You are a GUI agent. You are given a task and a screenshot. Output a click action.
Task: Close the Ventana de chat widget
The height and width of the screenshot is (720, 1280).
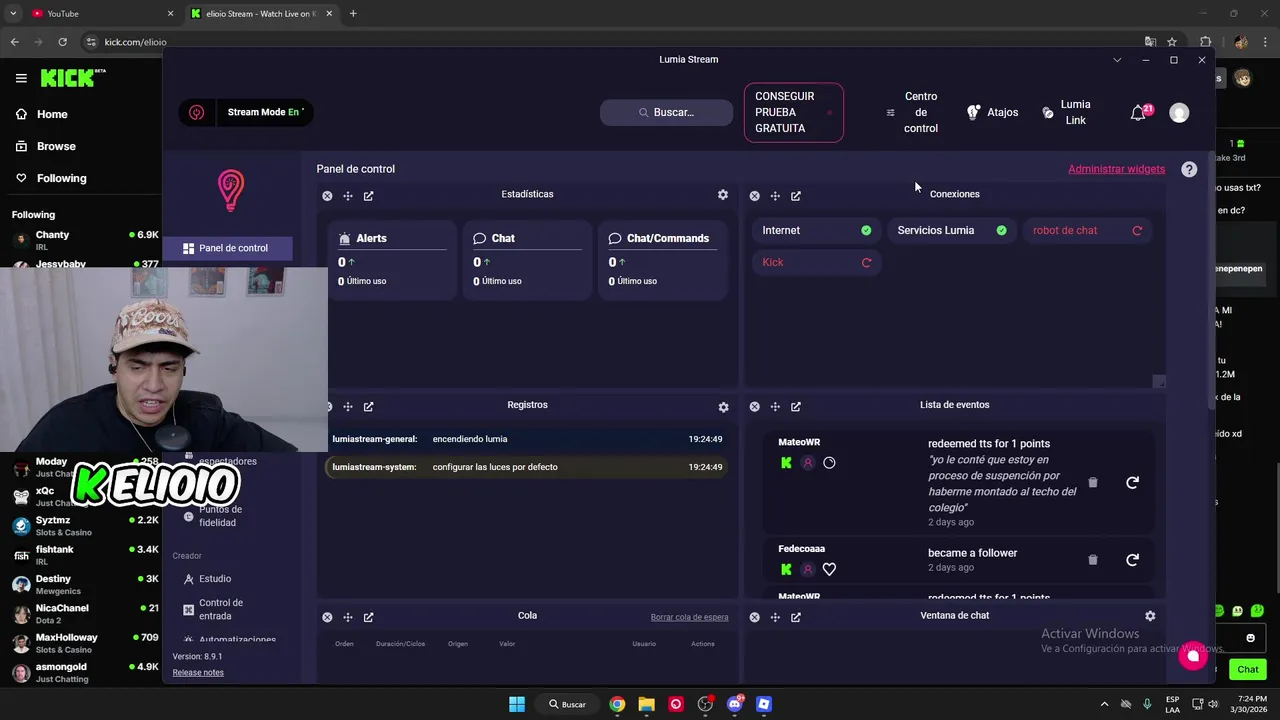click(754, 618)
